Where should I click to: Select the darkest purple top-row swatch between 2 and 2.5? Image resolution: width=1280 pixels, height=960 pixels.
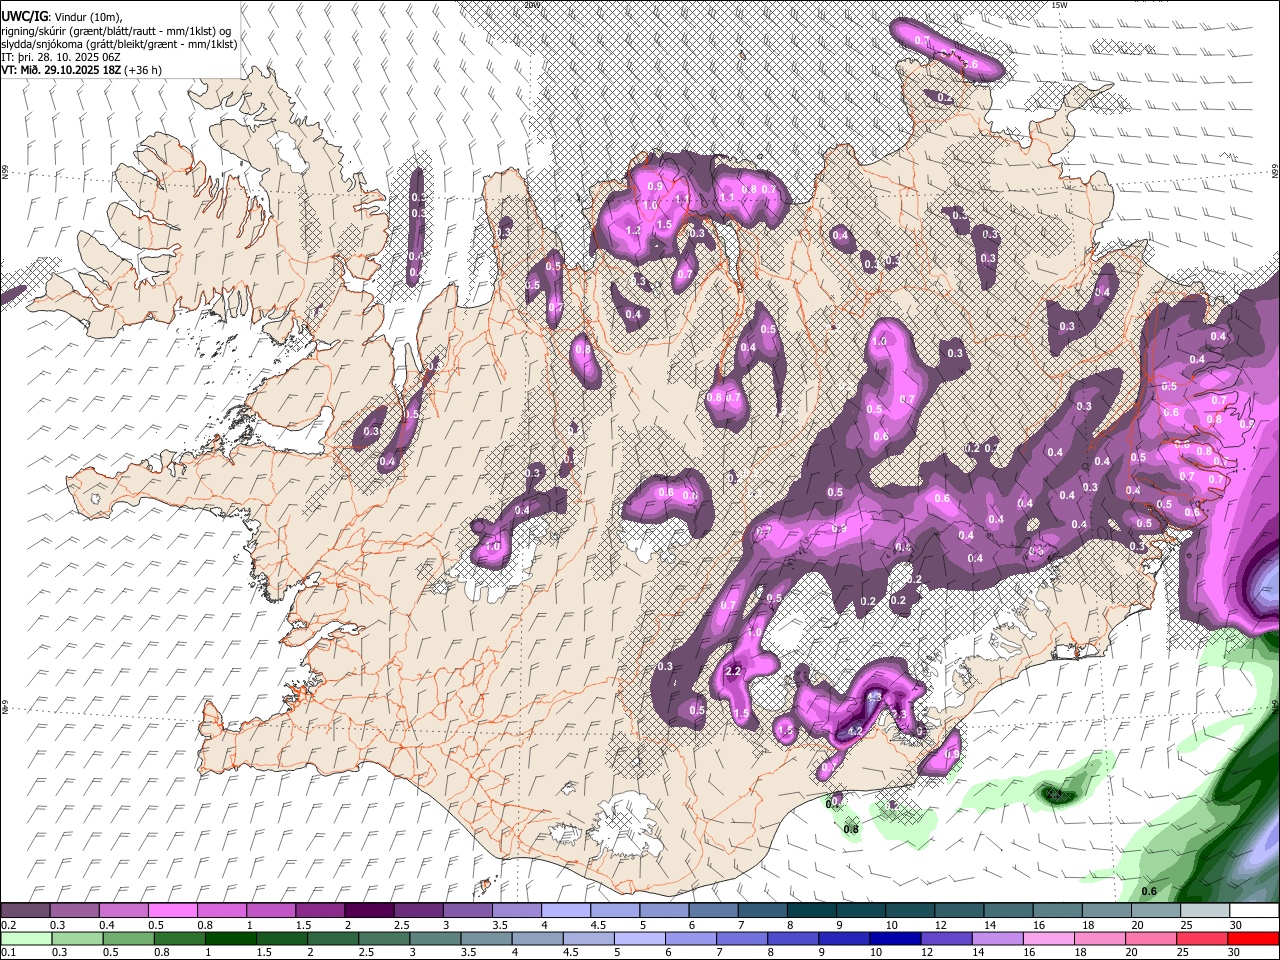(x=368, y=911)
